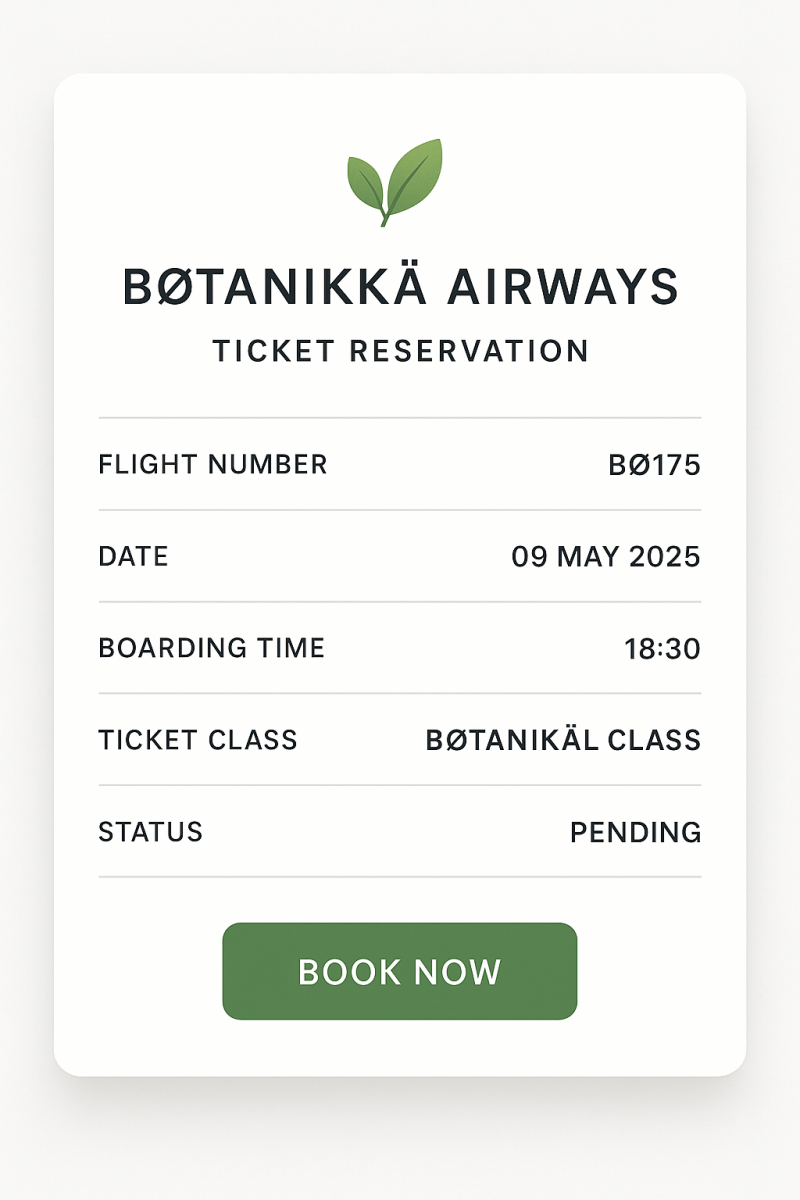
Task: Click the BOARDING TIME label
Action: (212, 648)
